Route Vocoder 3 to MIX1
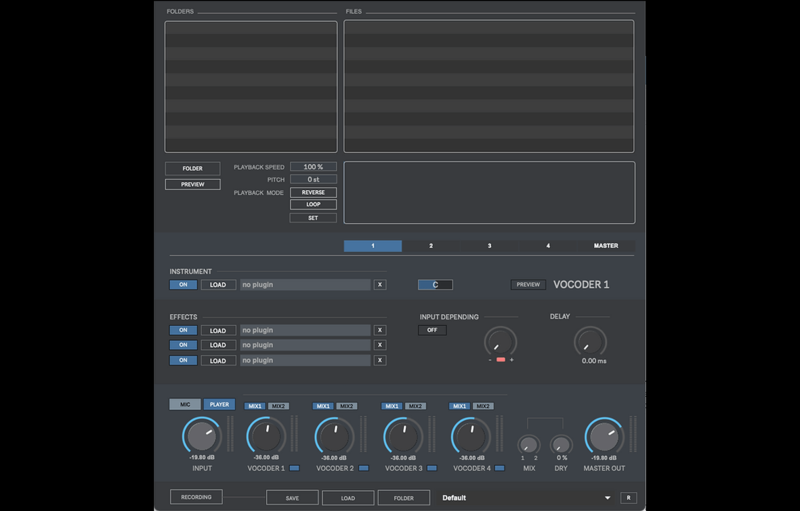This screenshot has height=511, width=800. tap(391, 406)
